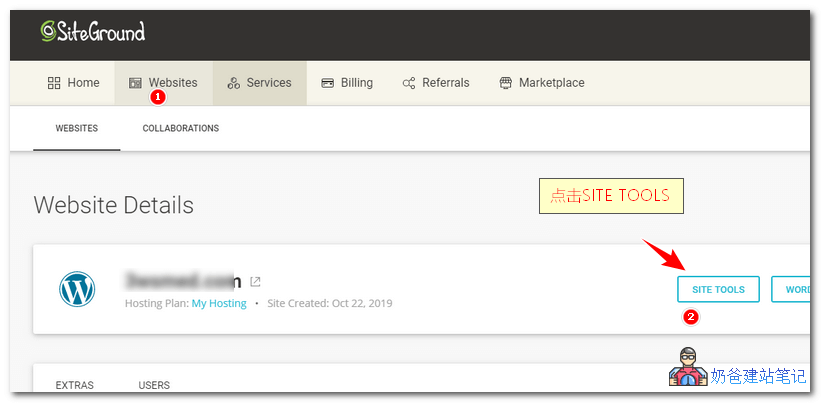The width and height of the screenshot is (821, 403).
Task: Open the Billing section
Action: (347, 83)
